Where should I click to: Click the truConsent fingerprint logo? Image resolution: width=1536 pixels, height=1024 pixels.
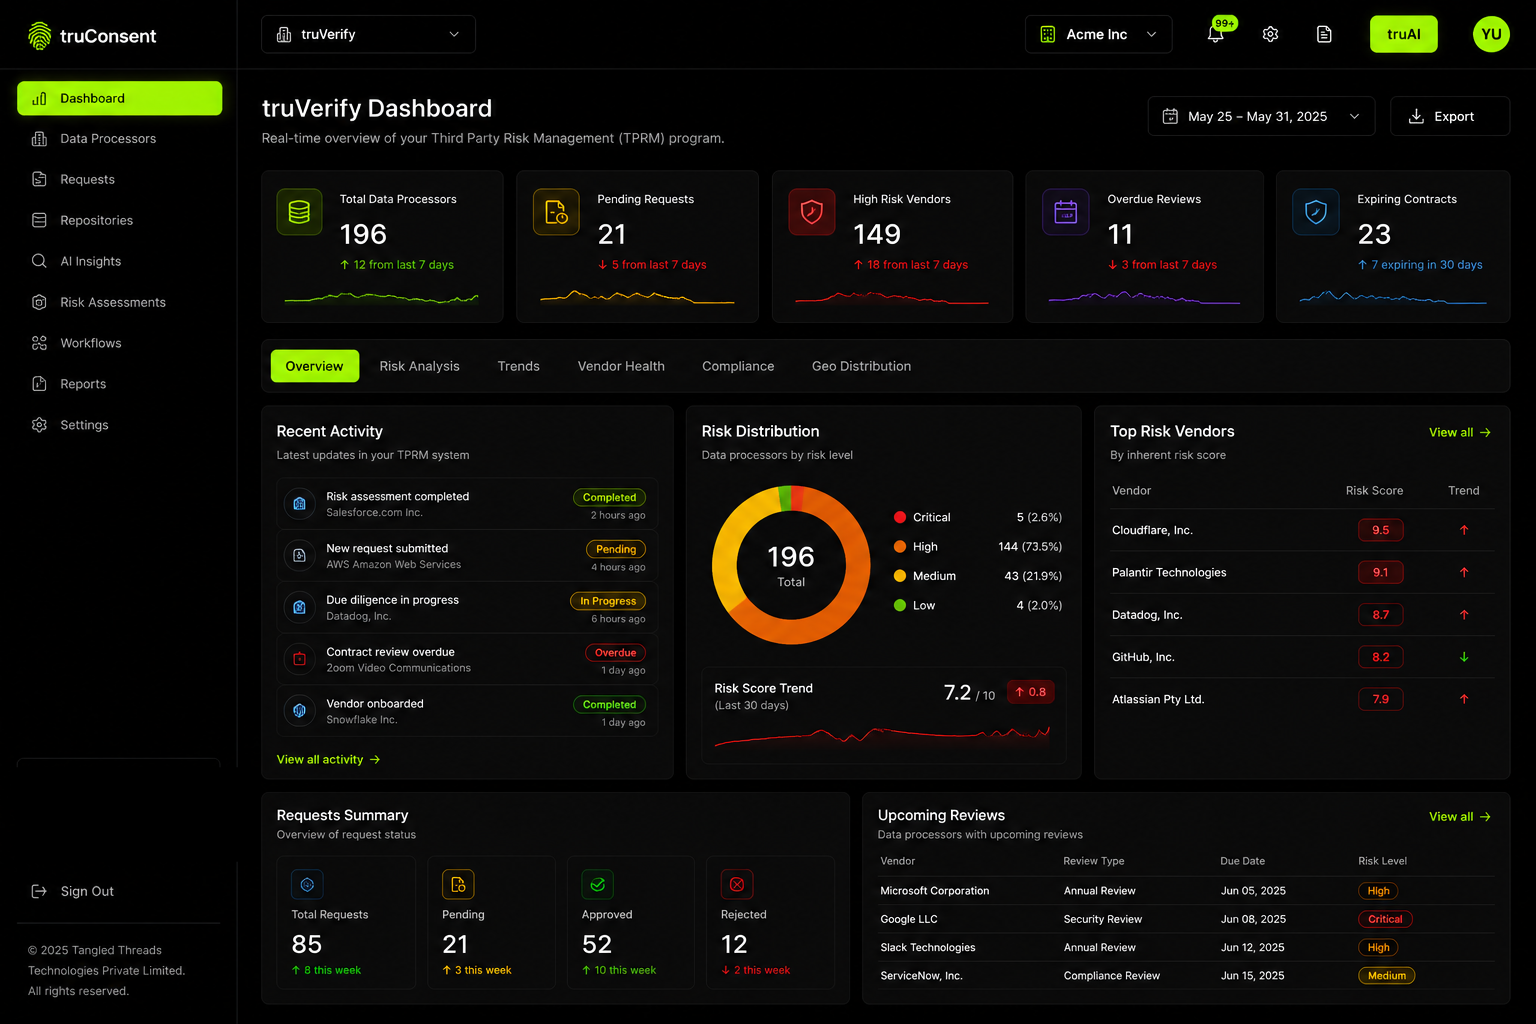point(39,36)
